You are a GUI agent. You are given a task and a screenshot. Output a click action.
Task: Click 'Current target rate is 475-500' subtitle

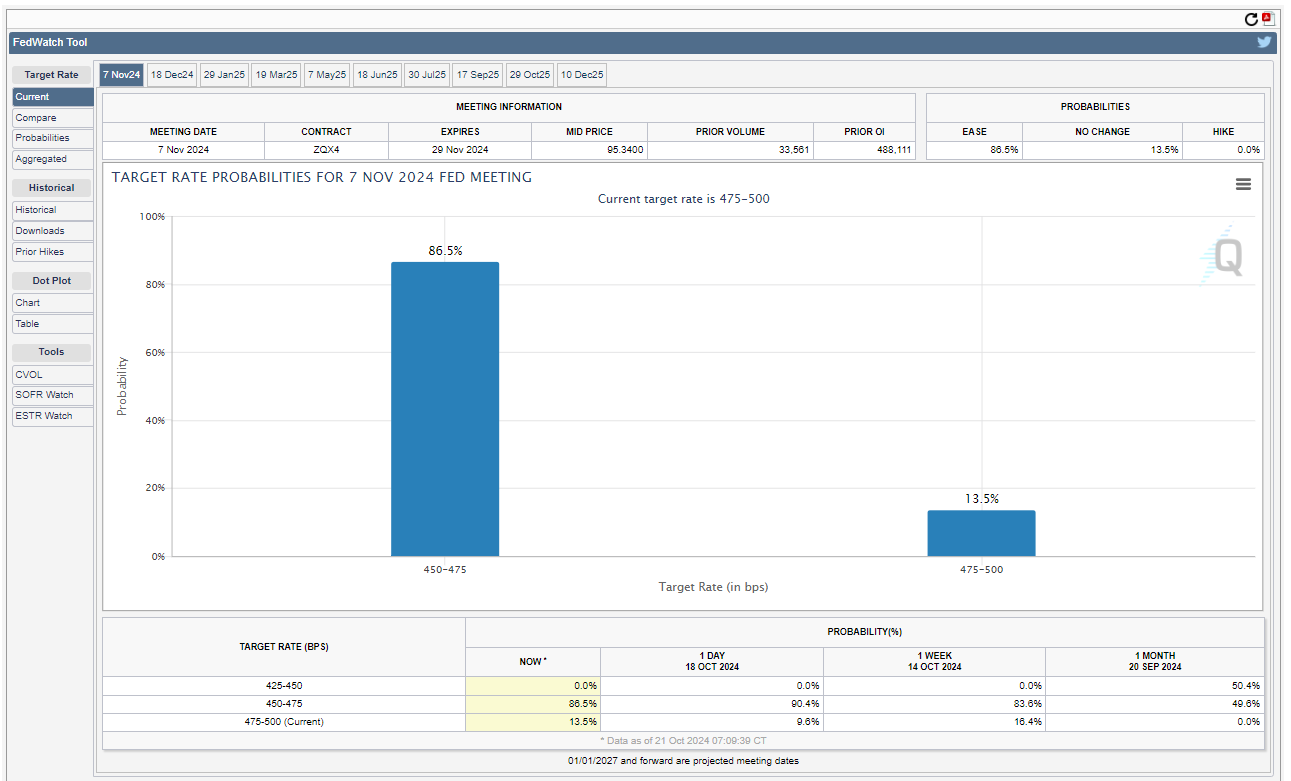(x=683, y=199)
